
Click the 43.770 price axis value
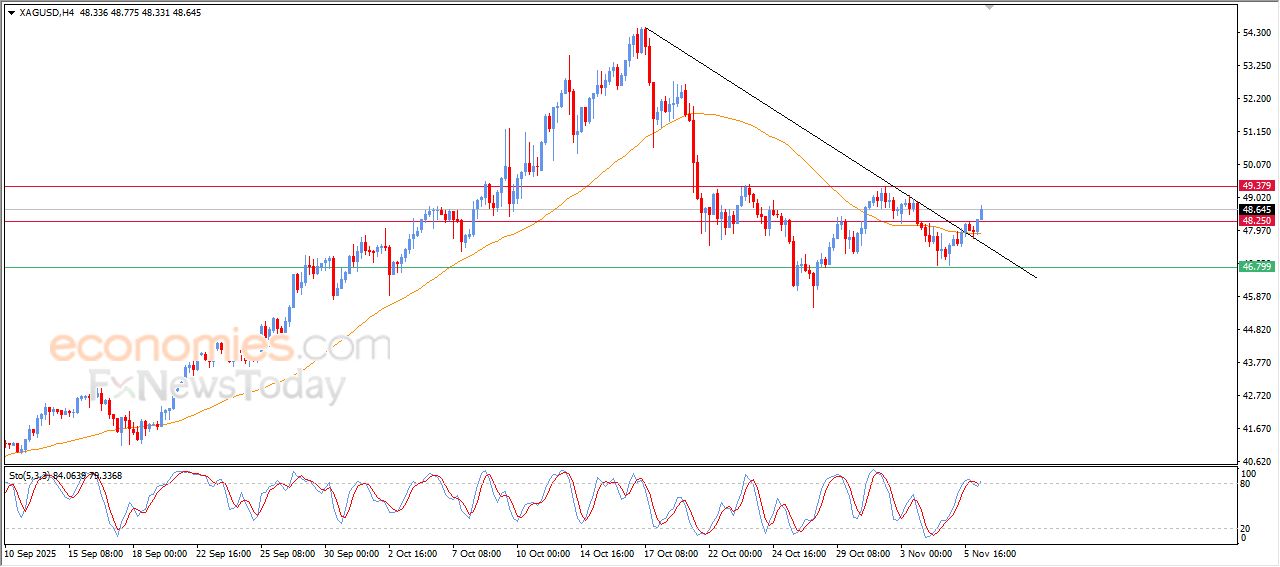[x=1257, y=363]
